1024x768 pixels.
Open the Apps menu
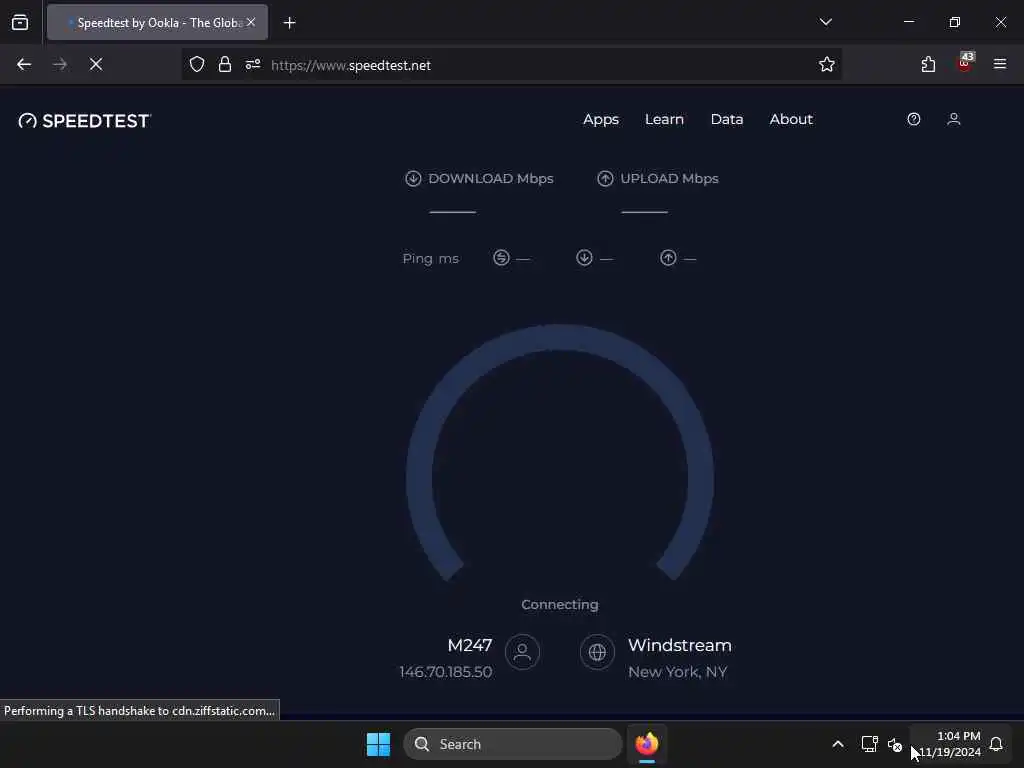[x=601, y=120]
